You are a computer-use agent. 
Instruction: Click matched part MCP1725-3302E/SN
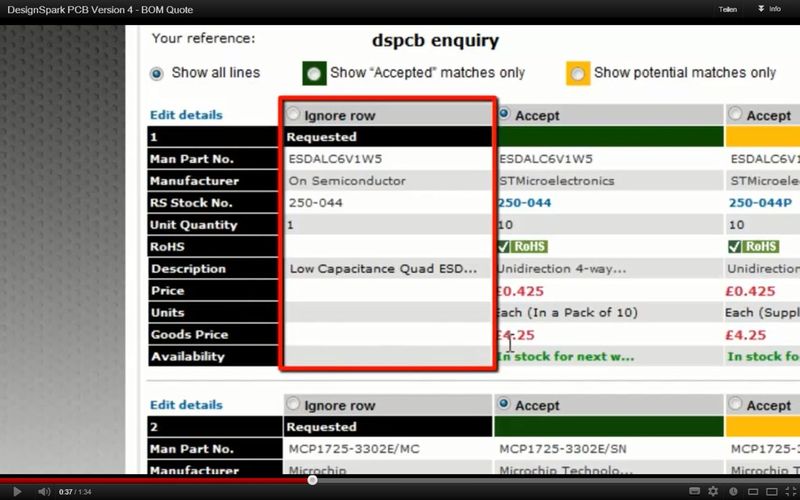coord(563,449)
